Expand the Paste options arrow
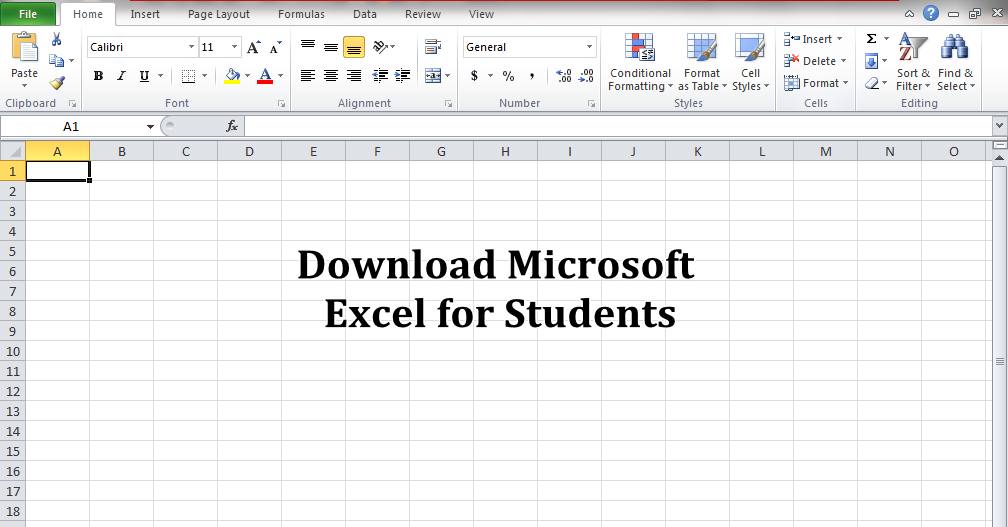Screen dimensions: 1008x527 24,85
